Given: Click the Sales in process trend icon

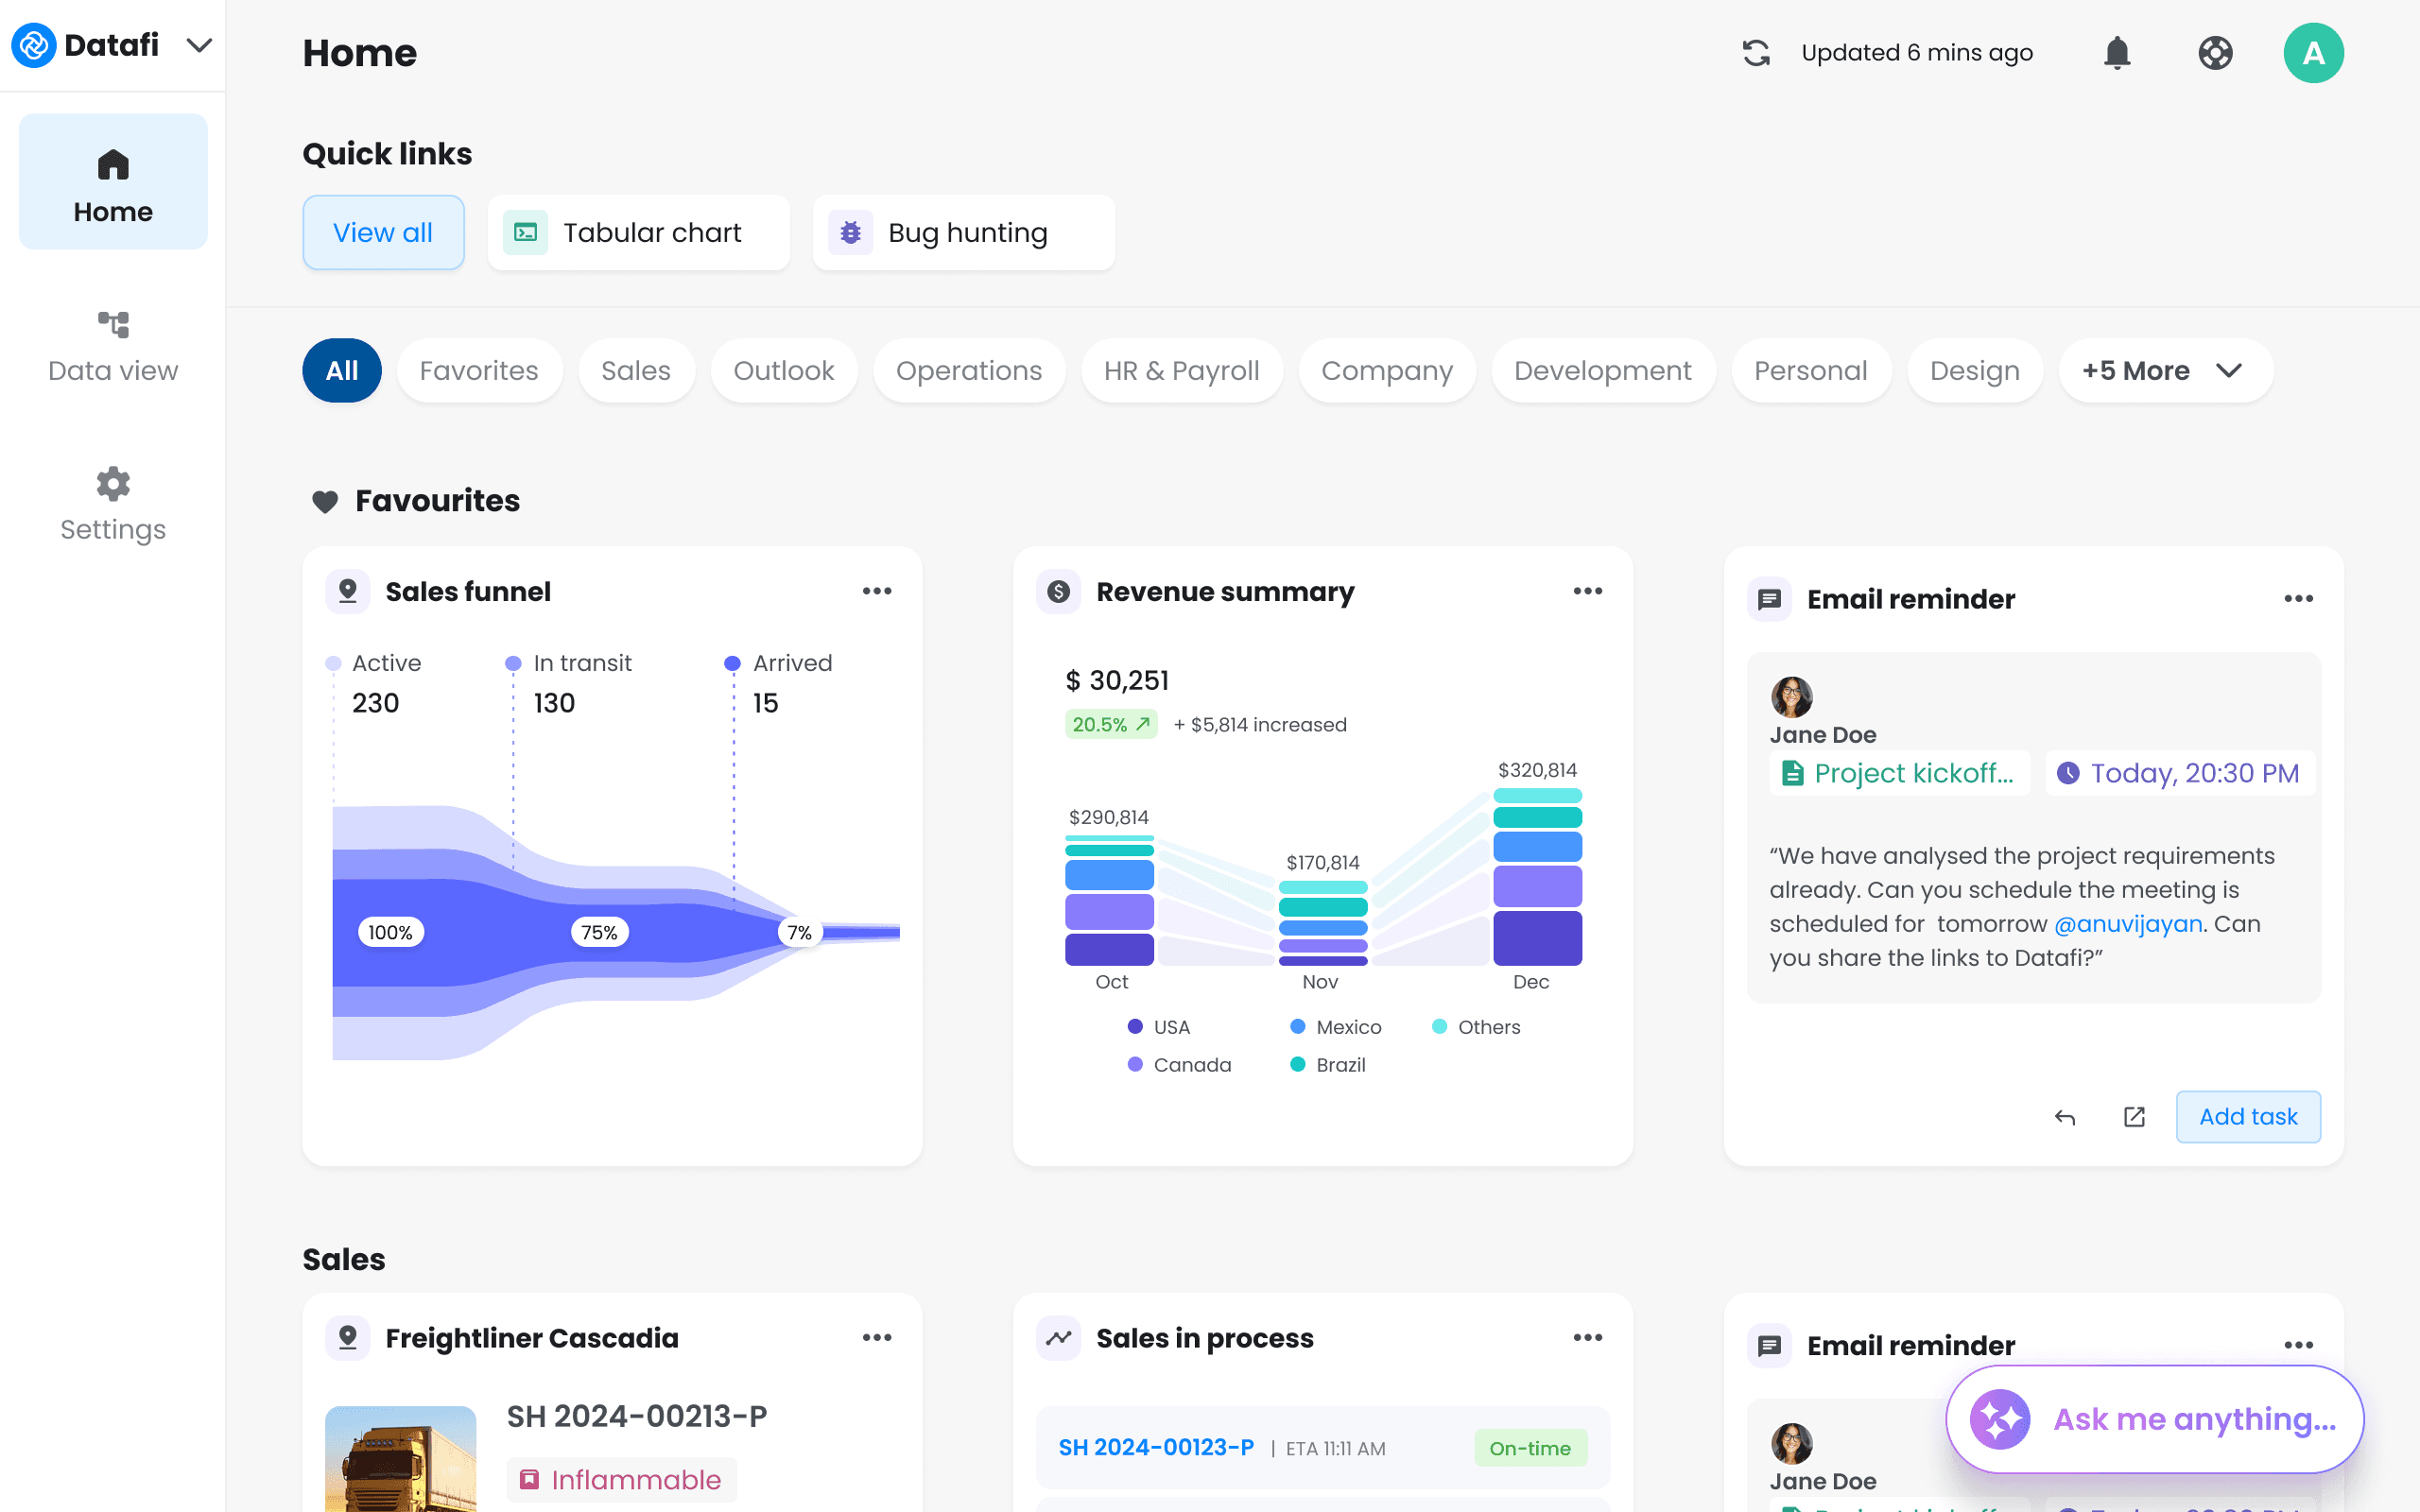Looking at the screenshot, I should pos(1059,1338).
